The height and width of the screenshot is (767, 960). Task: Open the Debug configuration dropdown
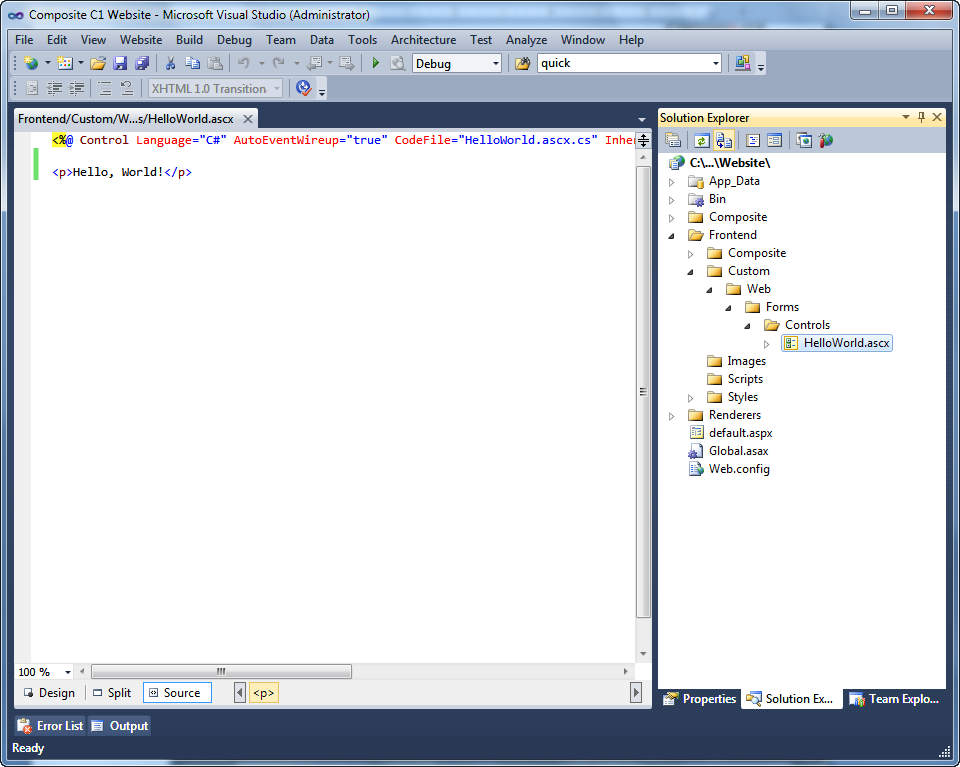point(495,64)
